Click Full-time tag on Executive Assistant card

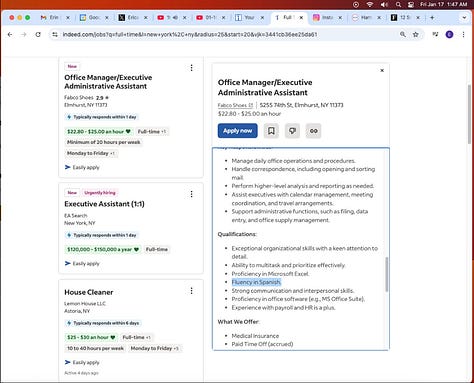pyautogui.click(x=157, y=249)
